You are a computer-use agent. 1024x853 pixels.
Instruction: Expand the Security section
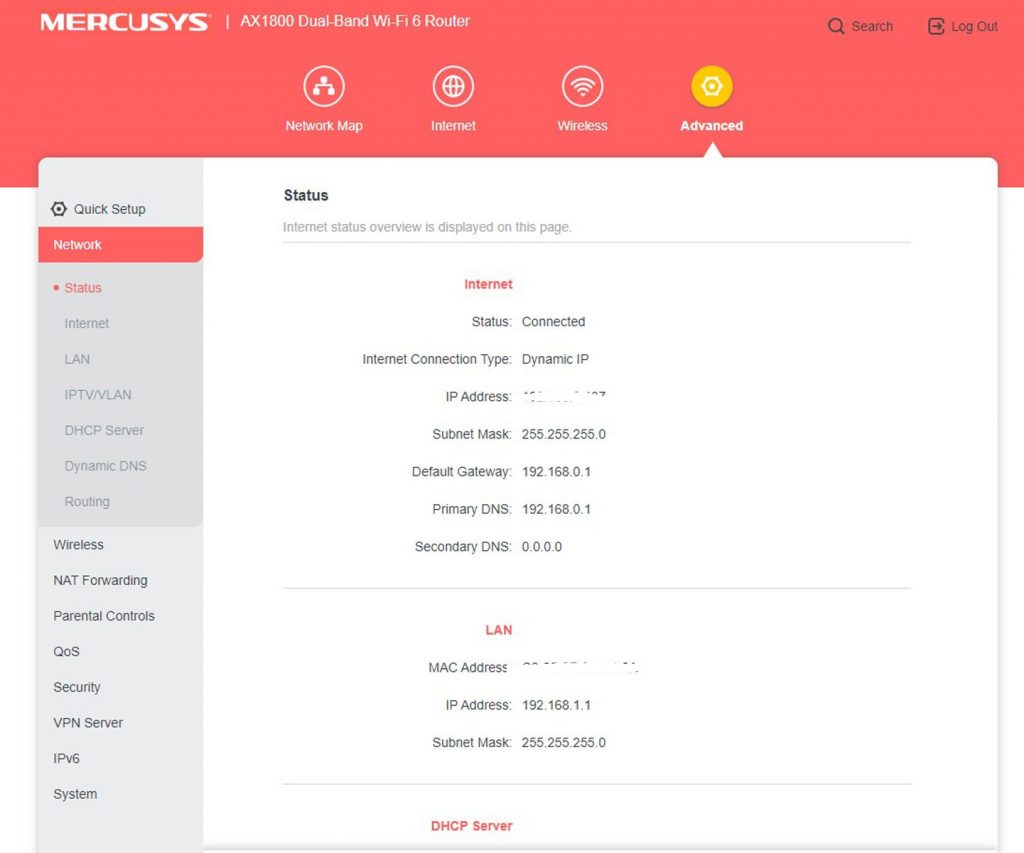tap(77, 687)
